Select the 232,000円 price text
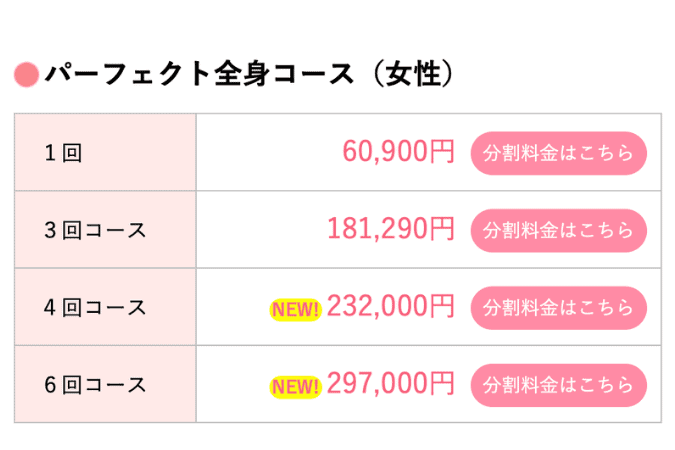 pos(391,306)
